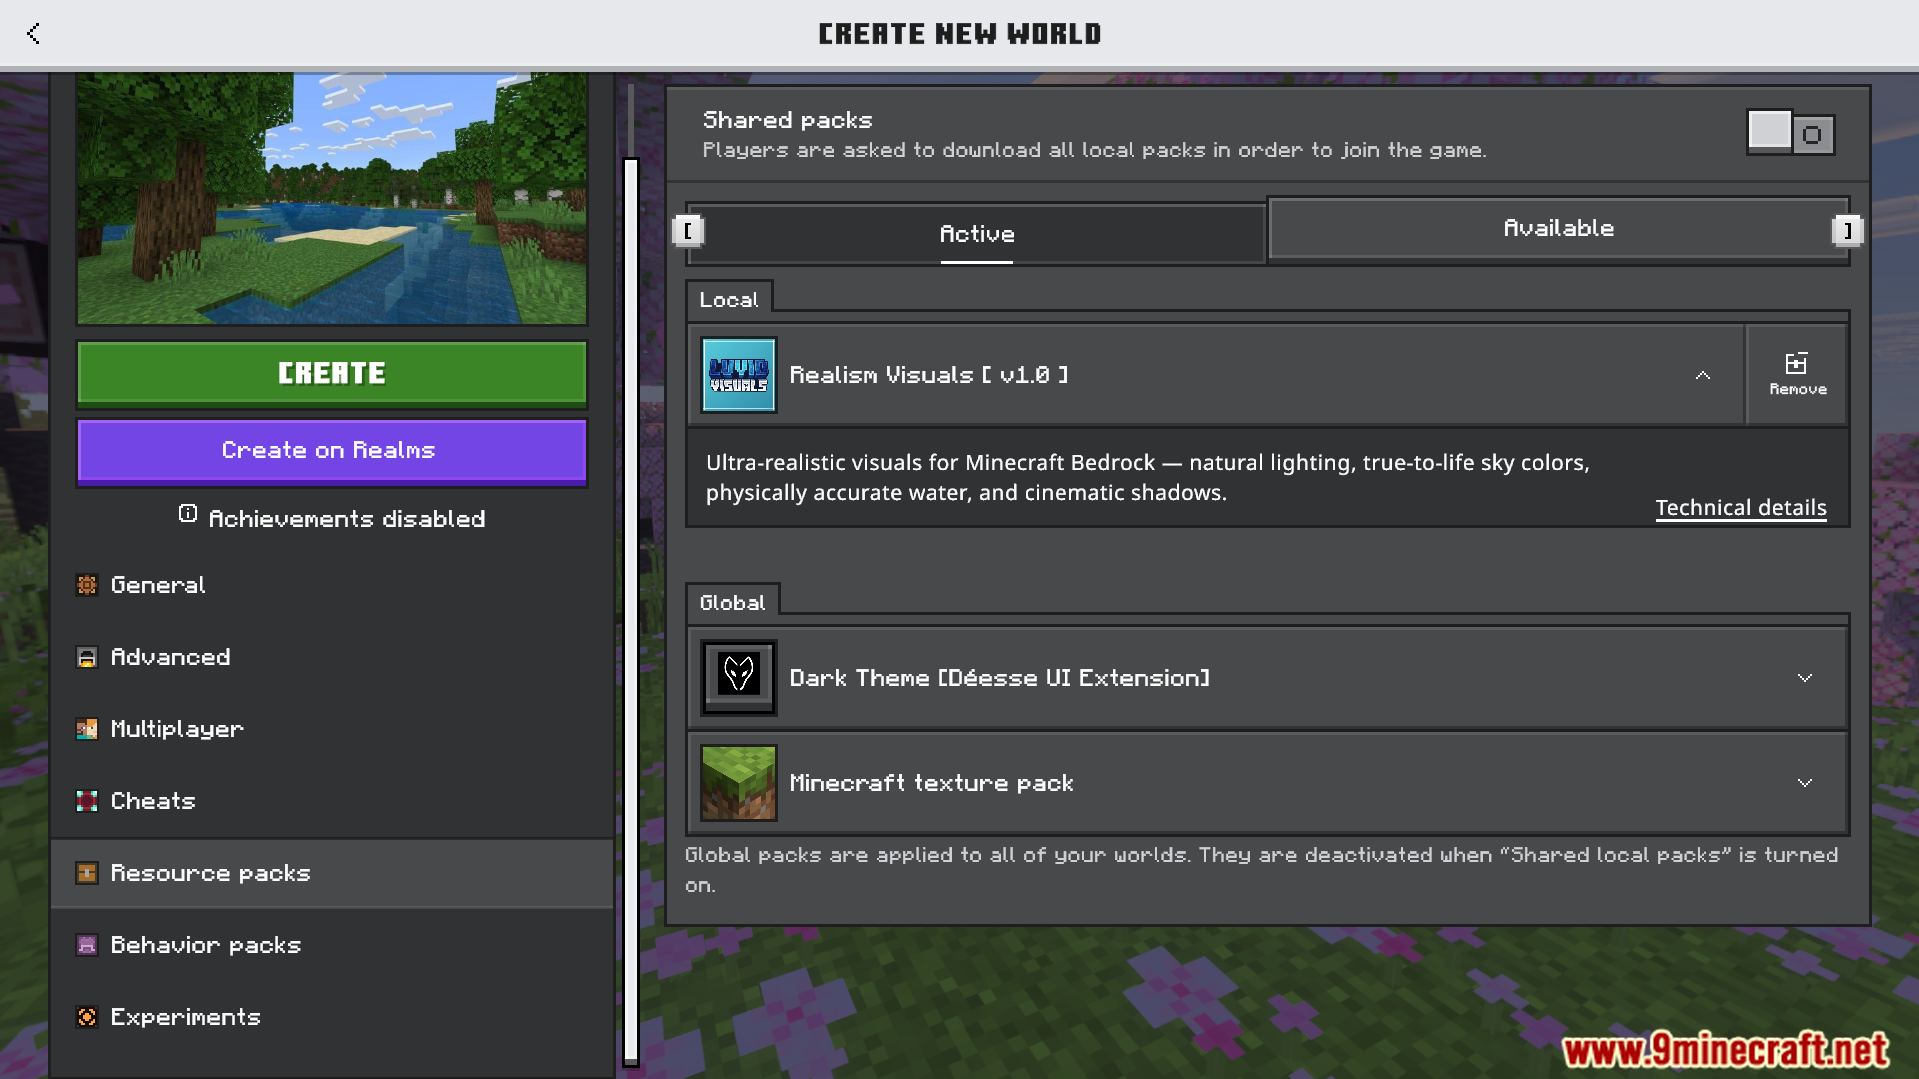Viewport: 1919px width, 1079px height.
Task: Click the Dark Theme [Déesse UI Extension] title
Action: pos(1000,678)
